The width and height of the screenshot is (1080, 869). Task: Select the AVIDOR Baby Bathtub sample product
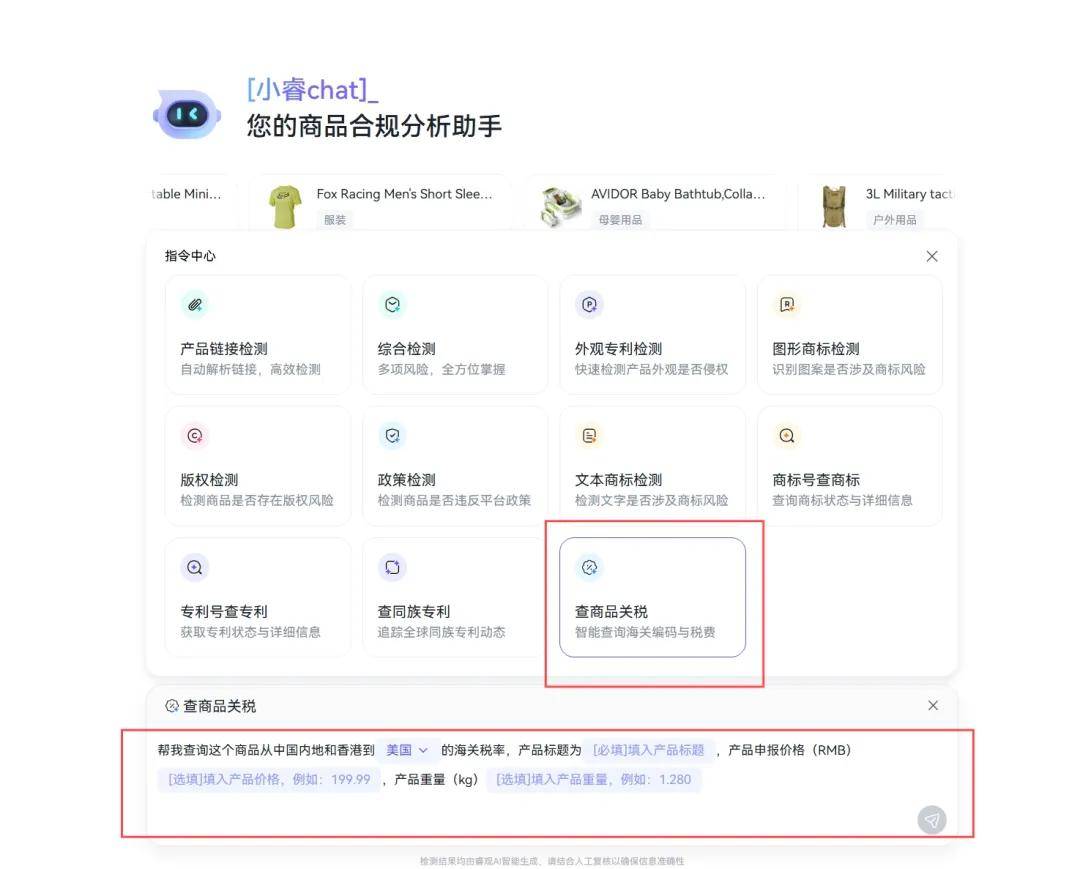pyautogui.click(x=656, y=205)
